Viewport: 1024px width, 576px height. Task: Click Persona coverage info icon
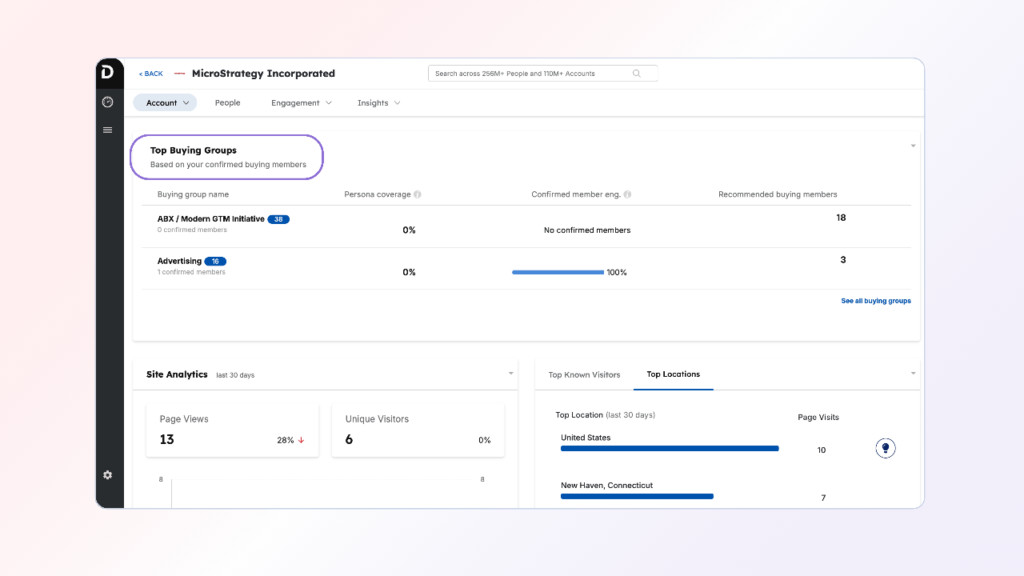coord(417,195)
